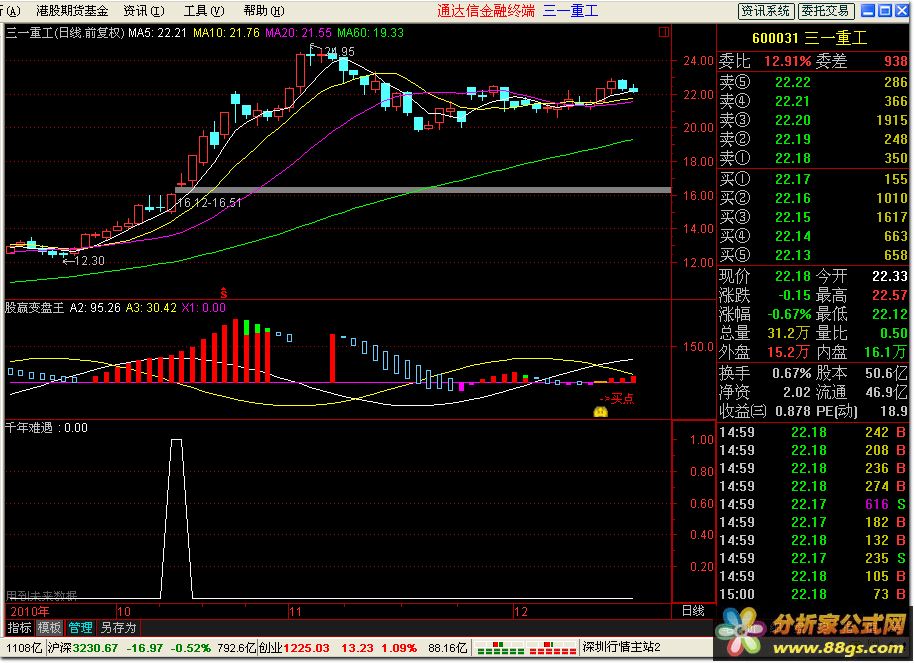Click the month 12 timeline marker
The image size is (915, 663).
(521, 612)
